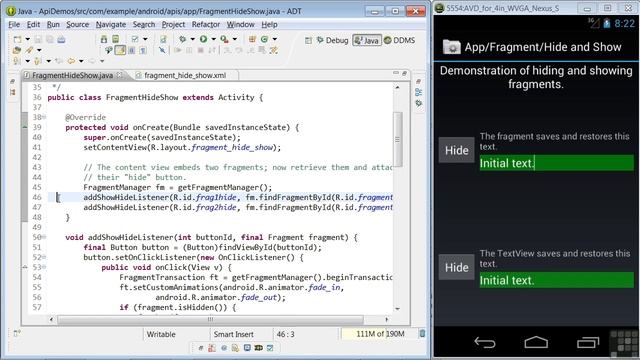Viewport: 640px width, 360px height.
Task: Toggle Mark Occurrences in the toolbar
Action: 120,50
